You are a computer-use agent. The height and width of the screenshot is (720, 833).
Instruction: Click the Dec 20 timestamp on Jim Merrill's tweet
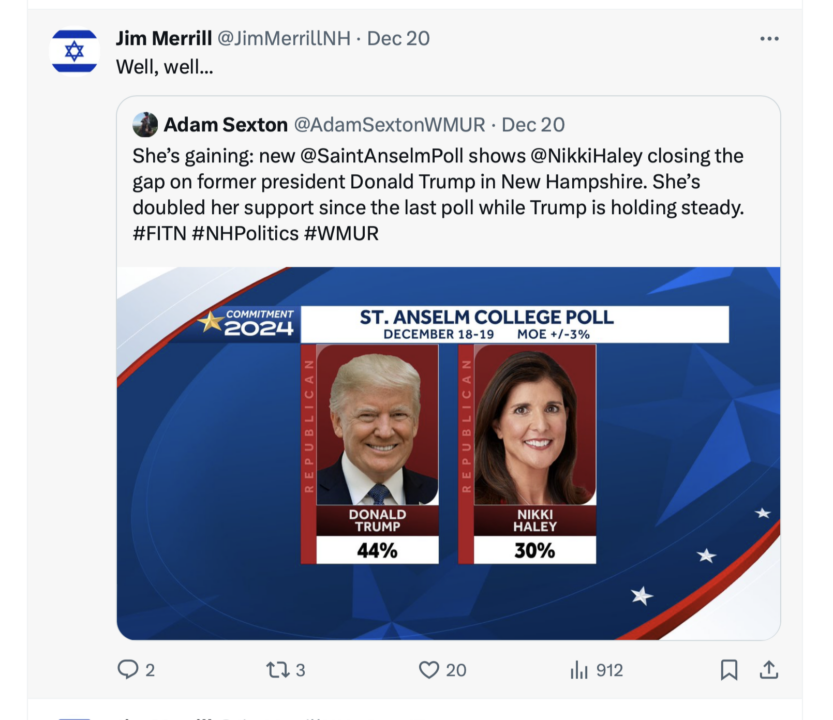pyautogui.click(x=398, y=38)
